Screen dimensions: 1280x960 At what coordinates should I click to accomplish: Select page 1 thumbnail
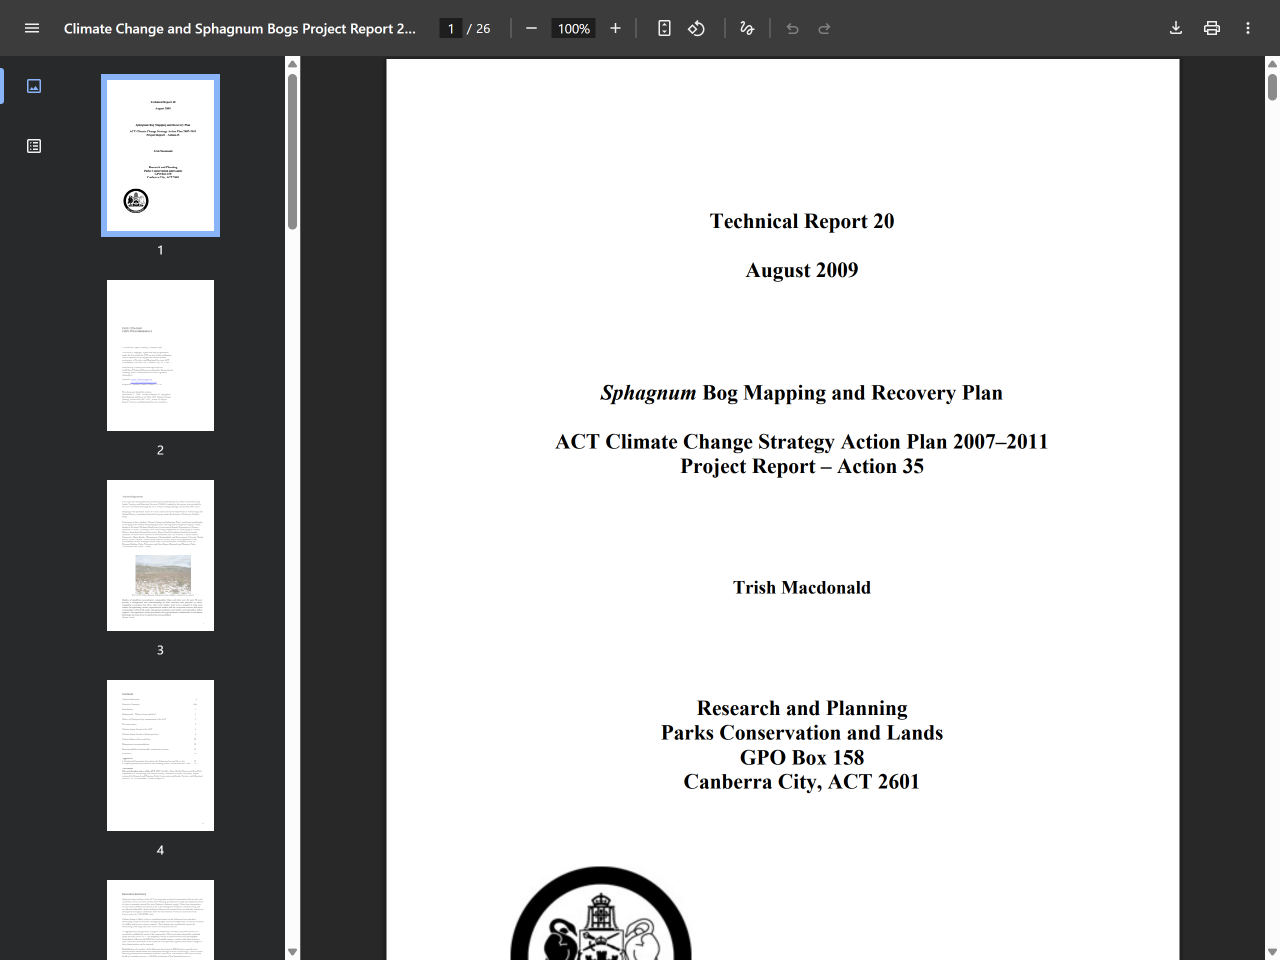point(160,155)
